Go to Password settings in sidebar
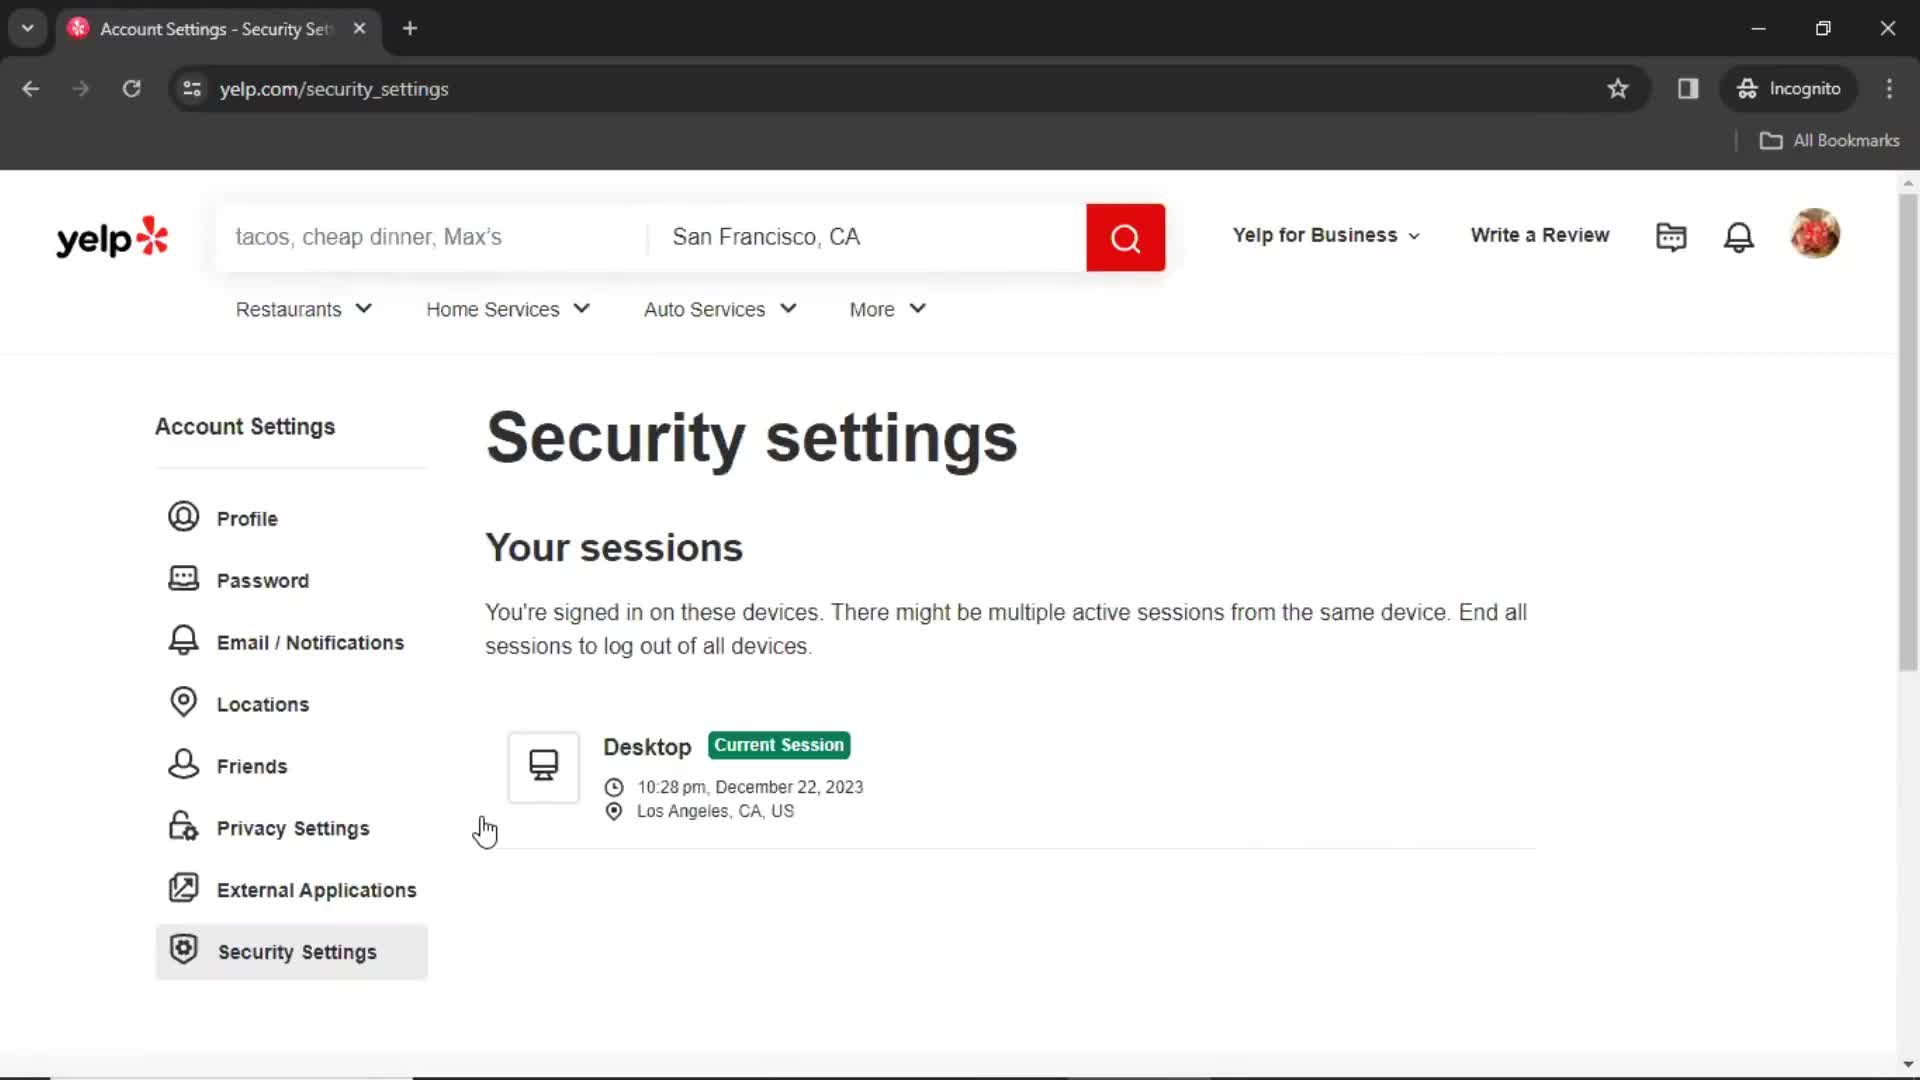The width and height of the screenshot is (1920, 1080). (x=262, y=581)
